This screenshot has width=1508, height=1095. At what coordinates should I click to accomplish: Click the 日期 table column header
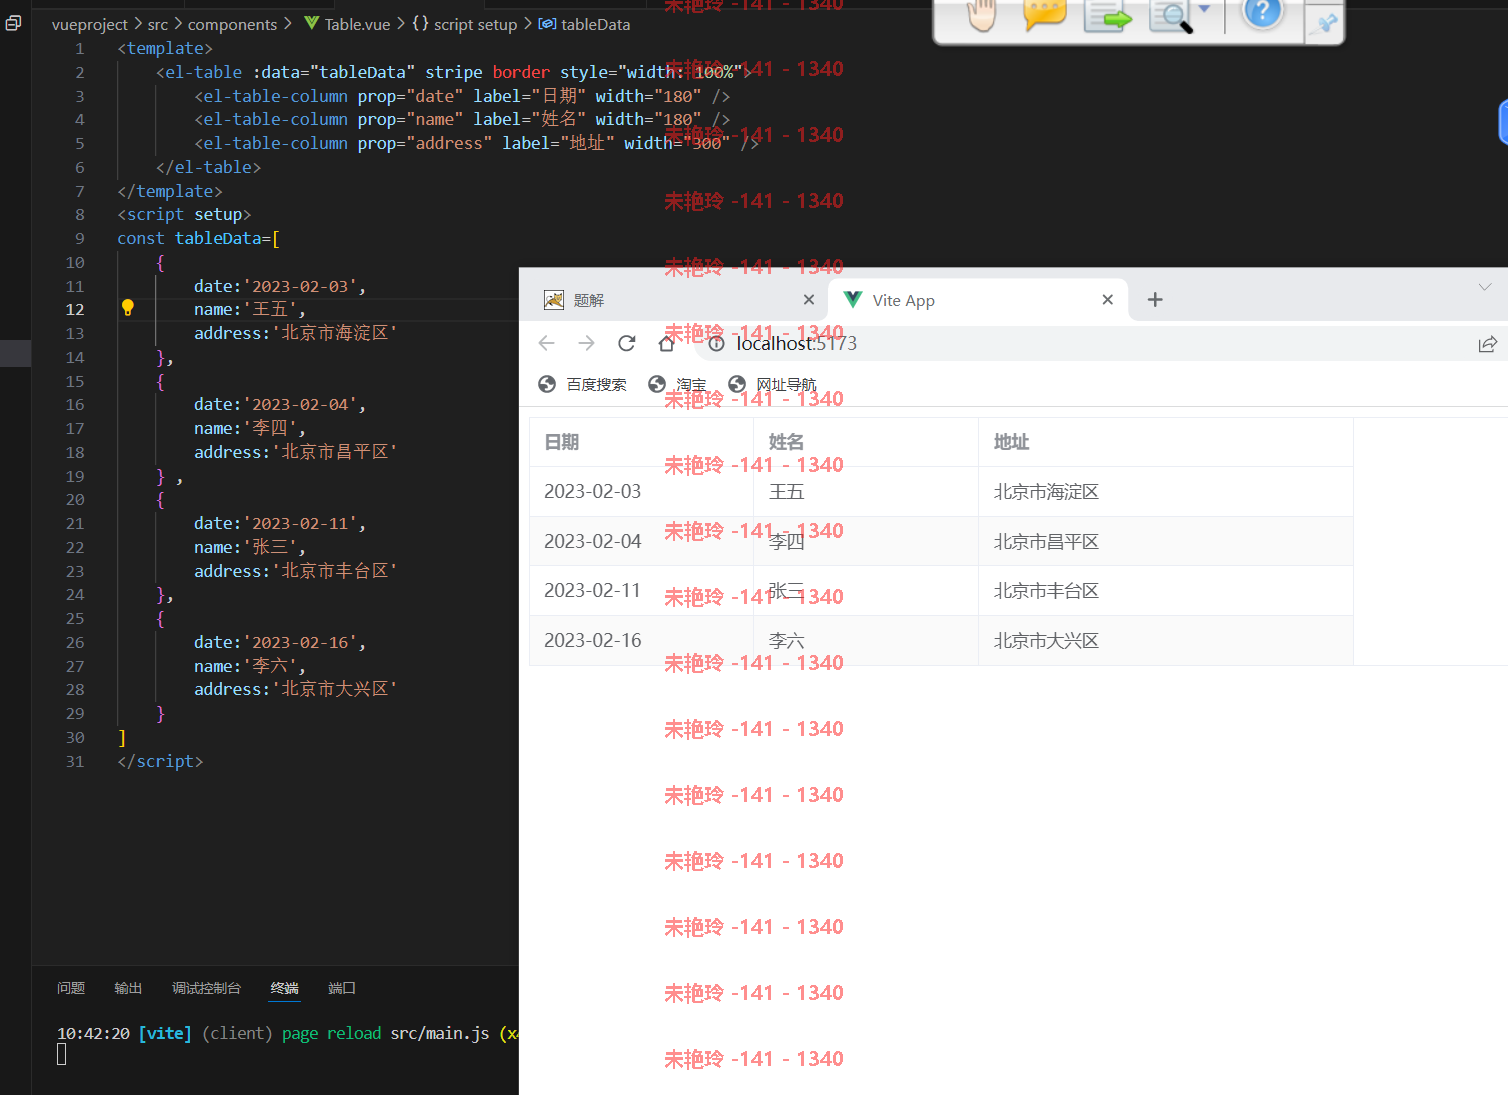click(x=641, y=442)
